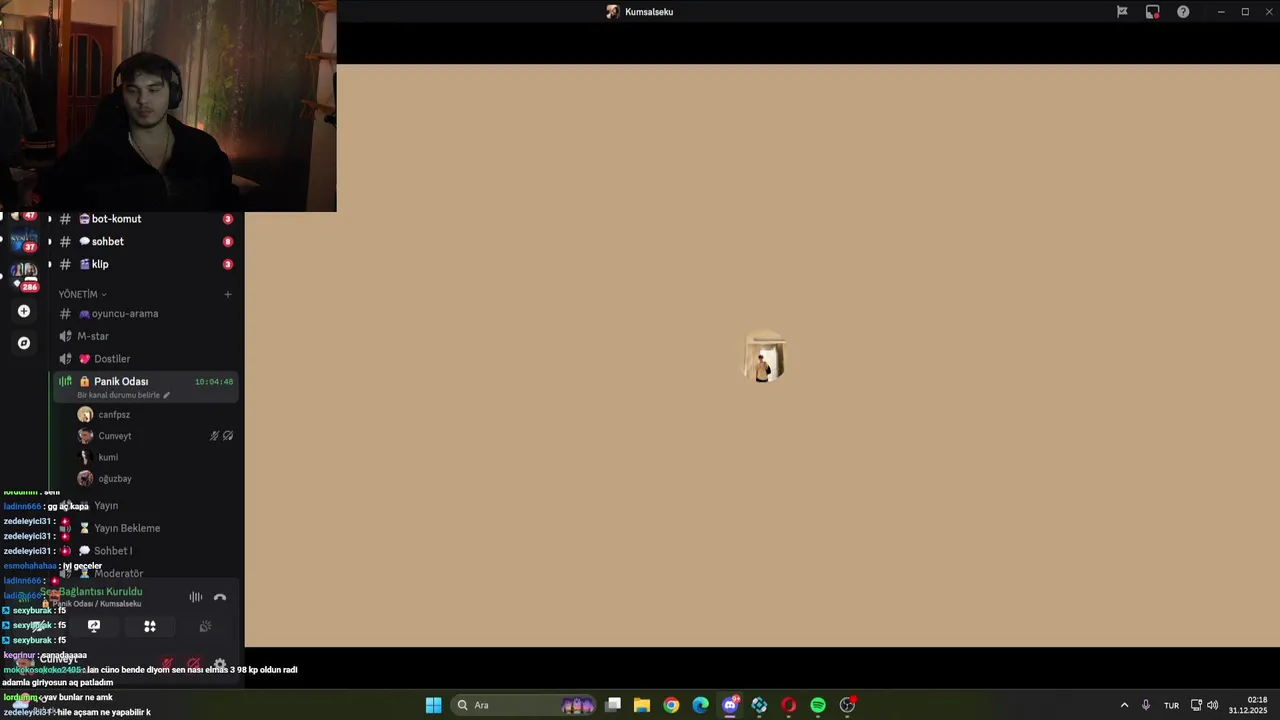
Task: Open Discord inbox flag icon
Action: [x=1122, y=12]
